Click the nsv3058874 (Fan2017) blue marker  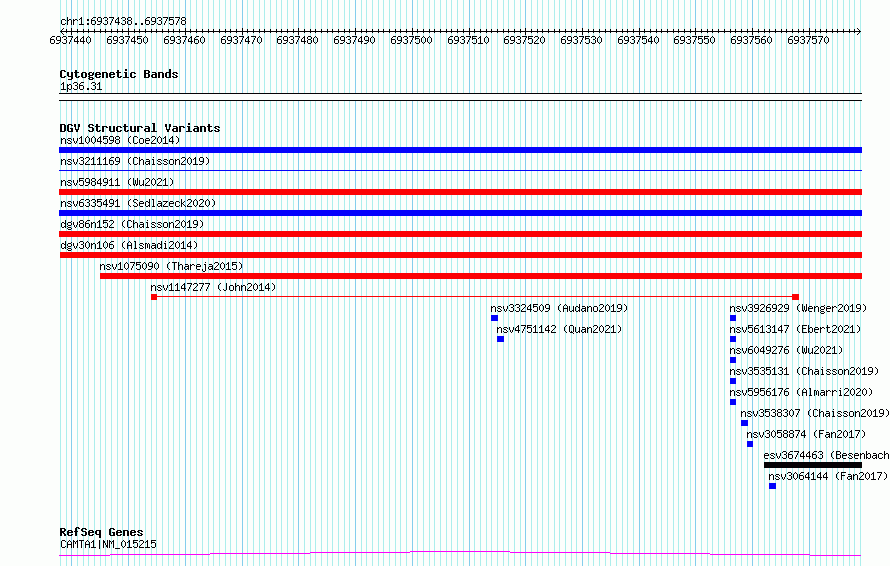(x=750, y=444)
